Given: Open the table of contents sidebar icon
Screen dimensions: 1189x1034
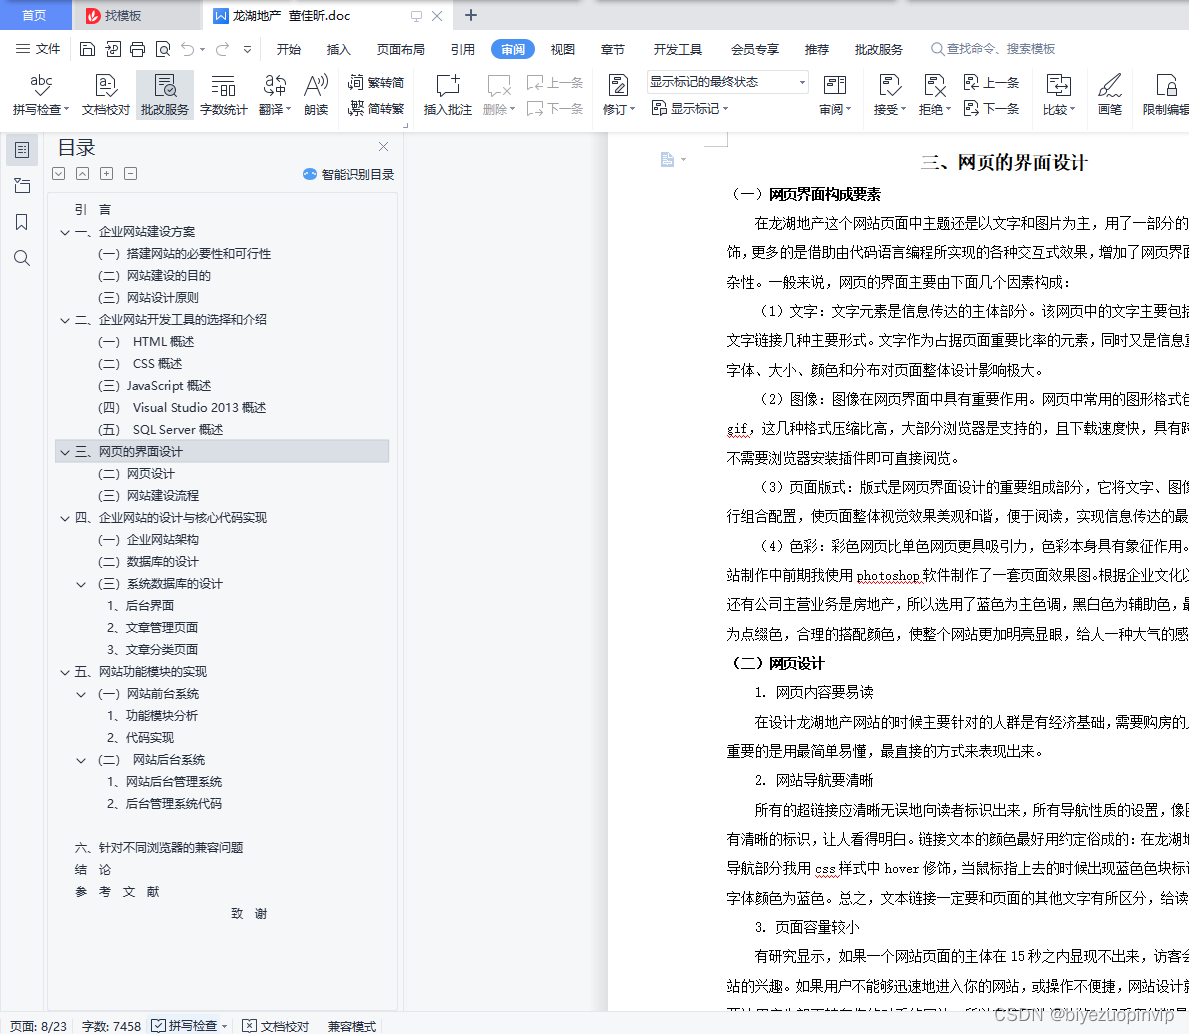Looking at the screenshot, I should tap(22, 150).
